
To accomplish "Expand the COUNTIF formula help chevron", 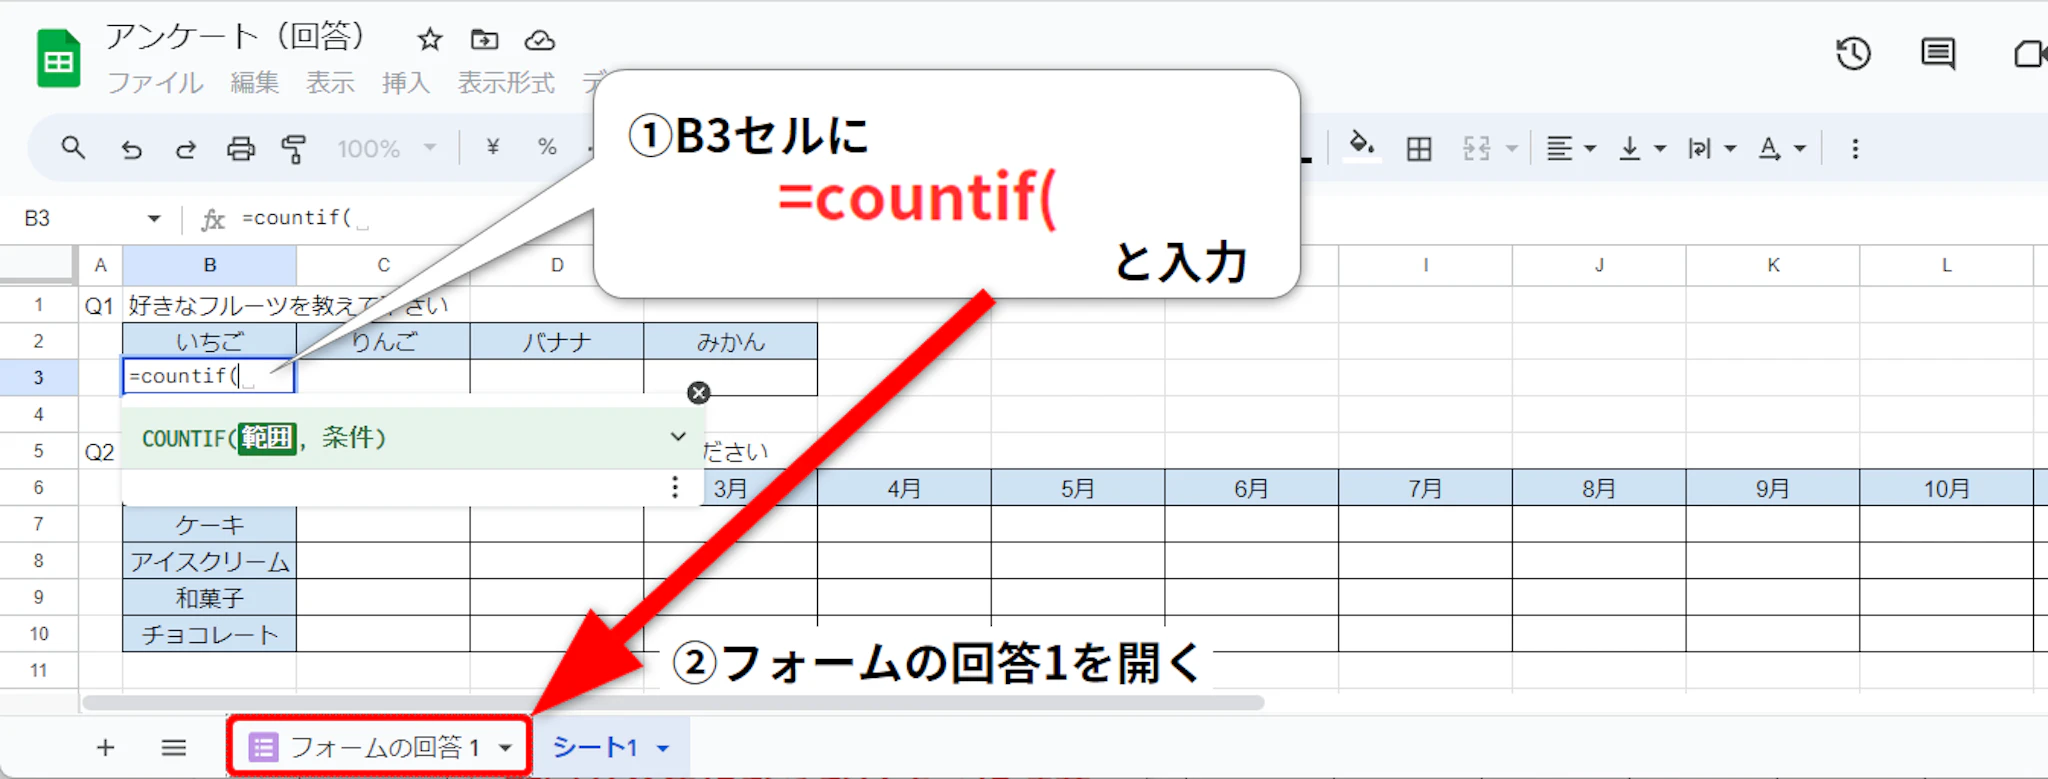I will [678, 437].
